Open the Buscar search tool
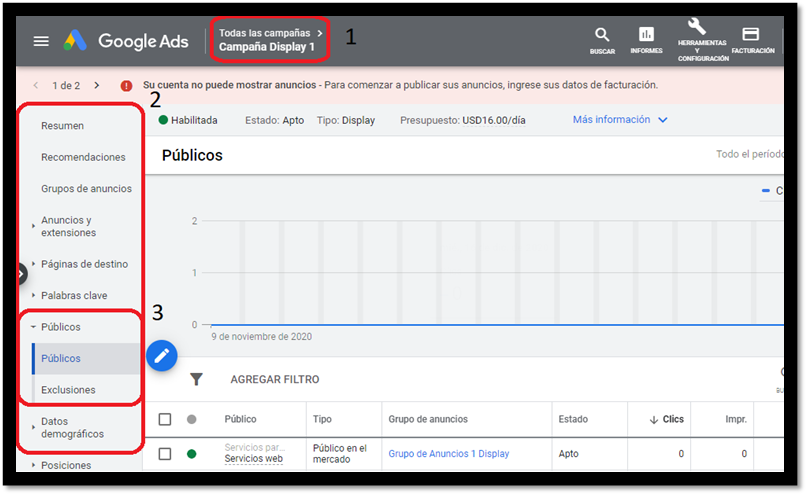The height and width of the screenshot is (495, 807). [602, 41]
